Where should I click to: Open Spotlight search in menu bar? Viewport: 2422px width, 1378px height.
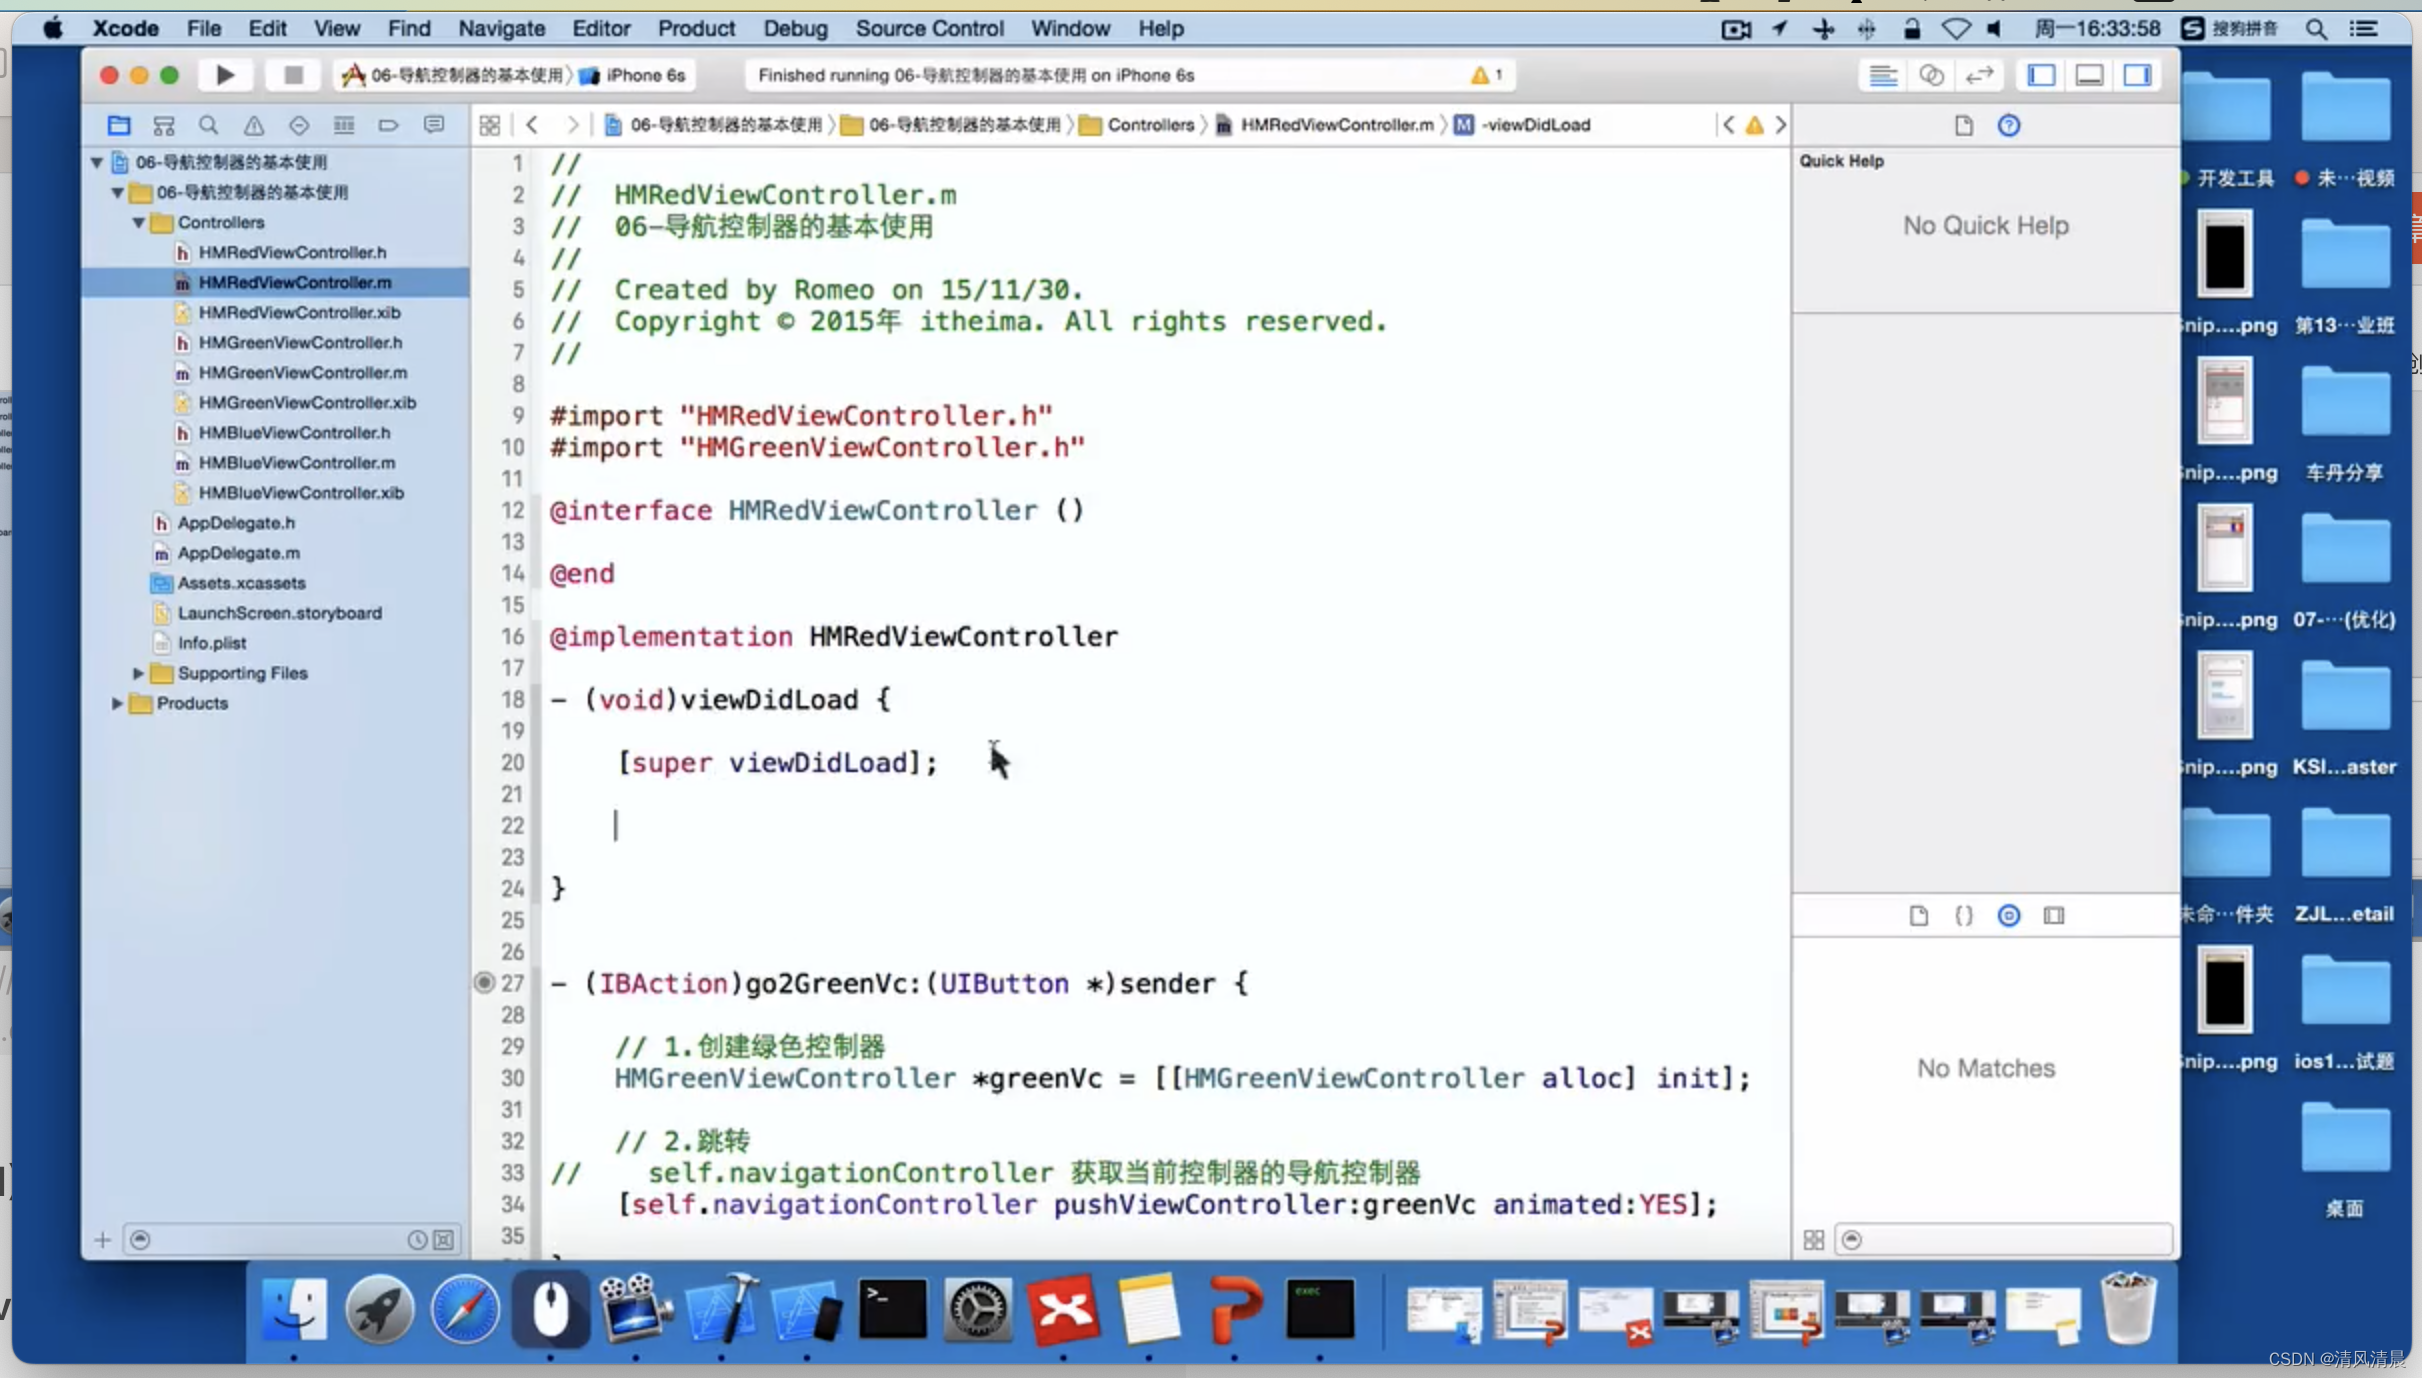pos(2316,28)
